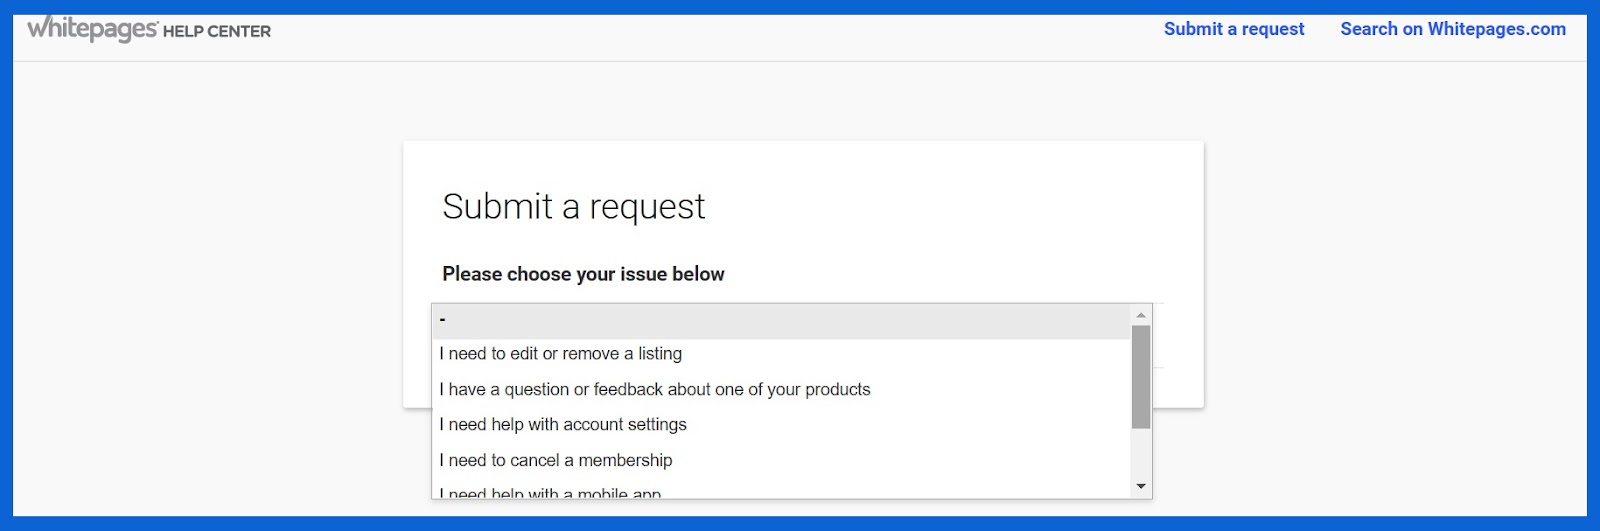Click blank white card area right of heading

click(x=950, y=207)
